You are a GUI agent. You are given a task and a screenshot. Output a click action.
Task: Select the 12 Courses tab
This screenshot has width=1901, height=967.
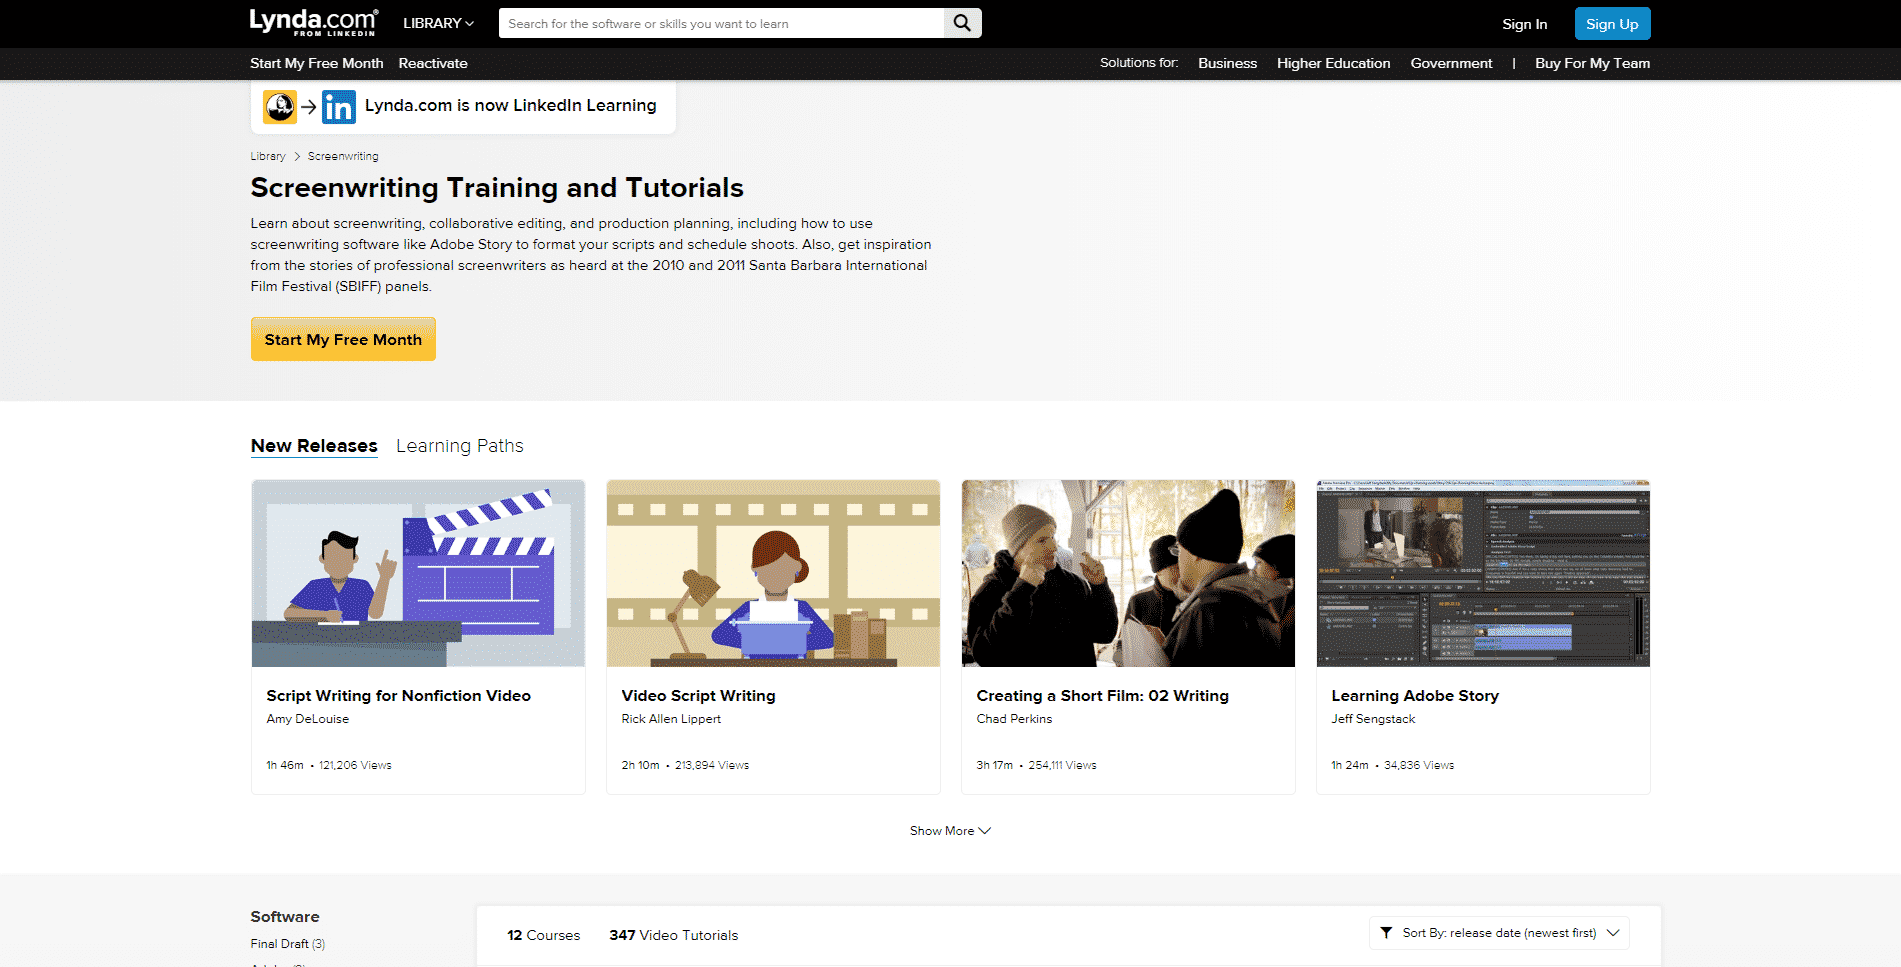[543, 935]
